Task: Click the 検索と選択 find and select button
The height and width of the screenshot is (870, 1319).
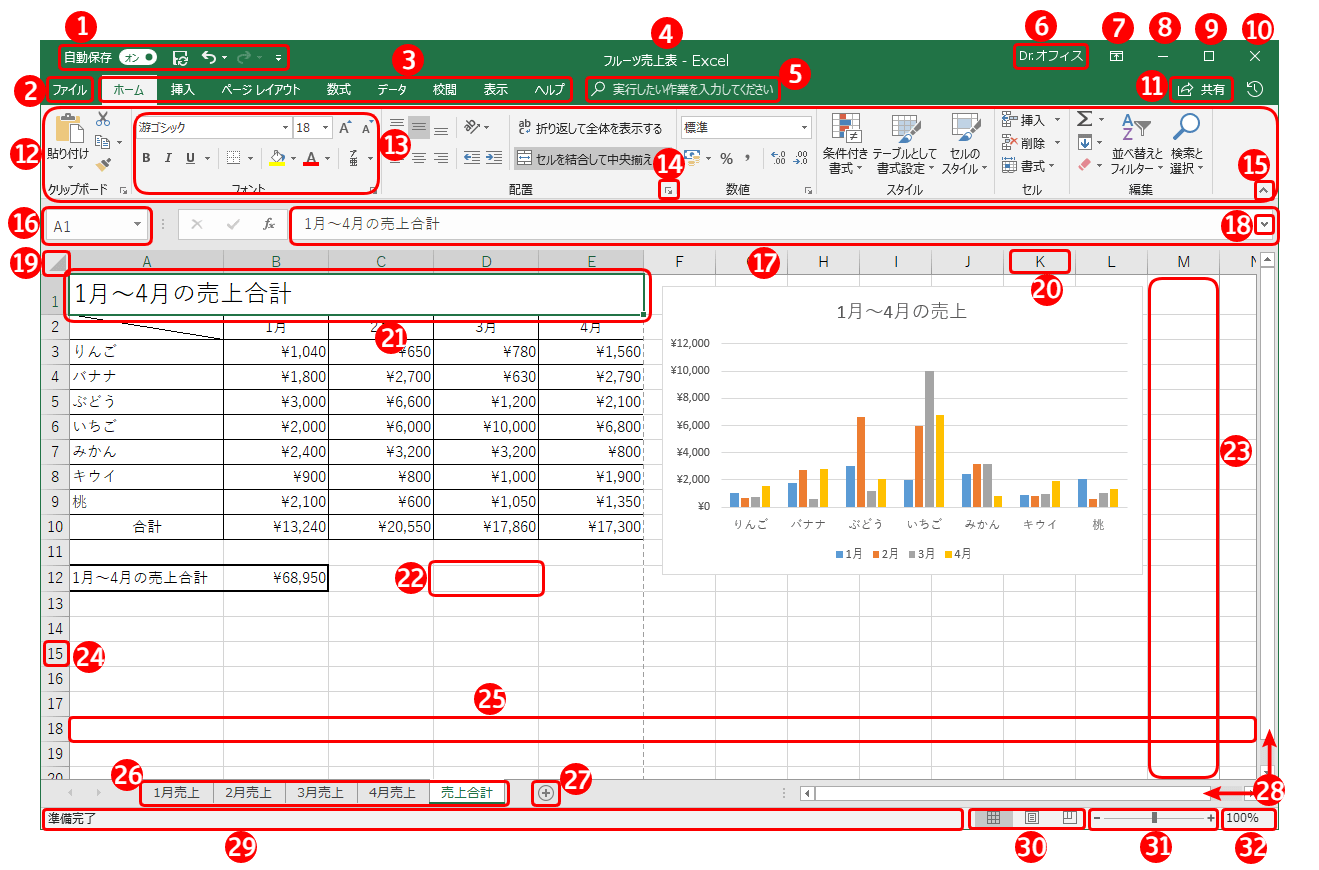Action: [1188, 144]
